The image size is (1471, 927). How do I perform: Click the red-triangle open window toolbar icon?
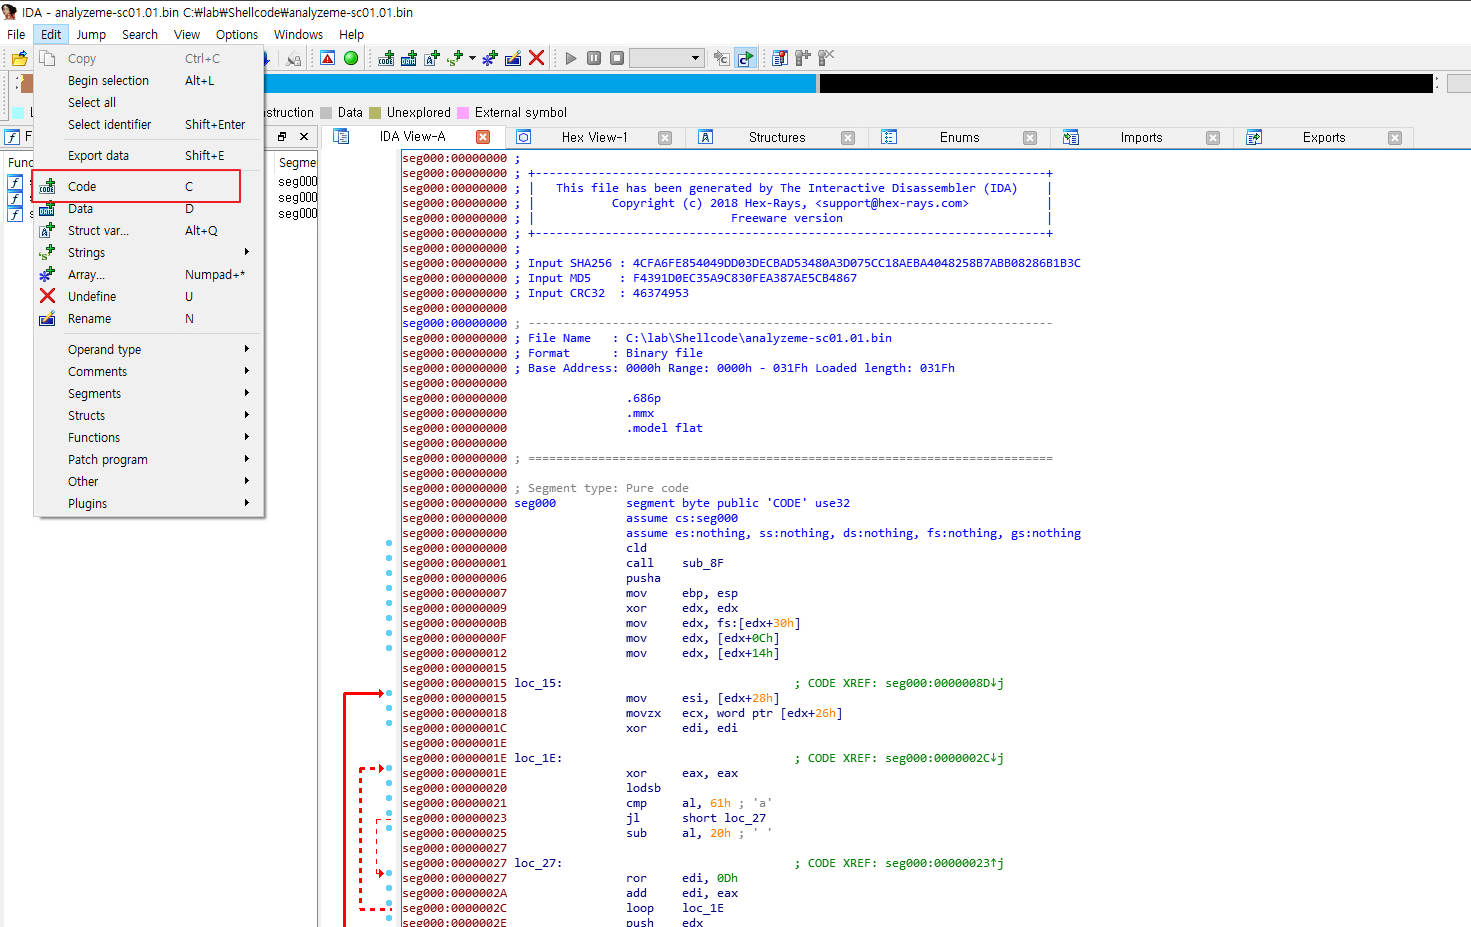pos(327,58)
